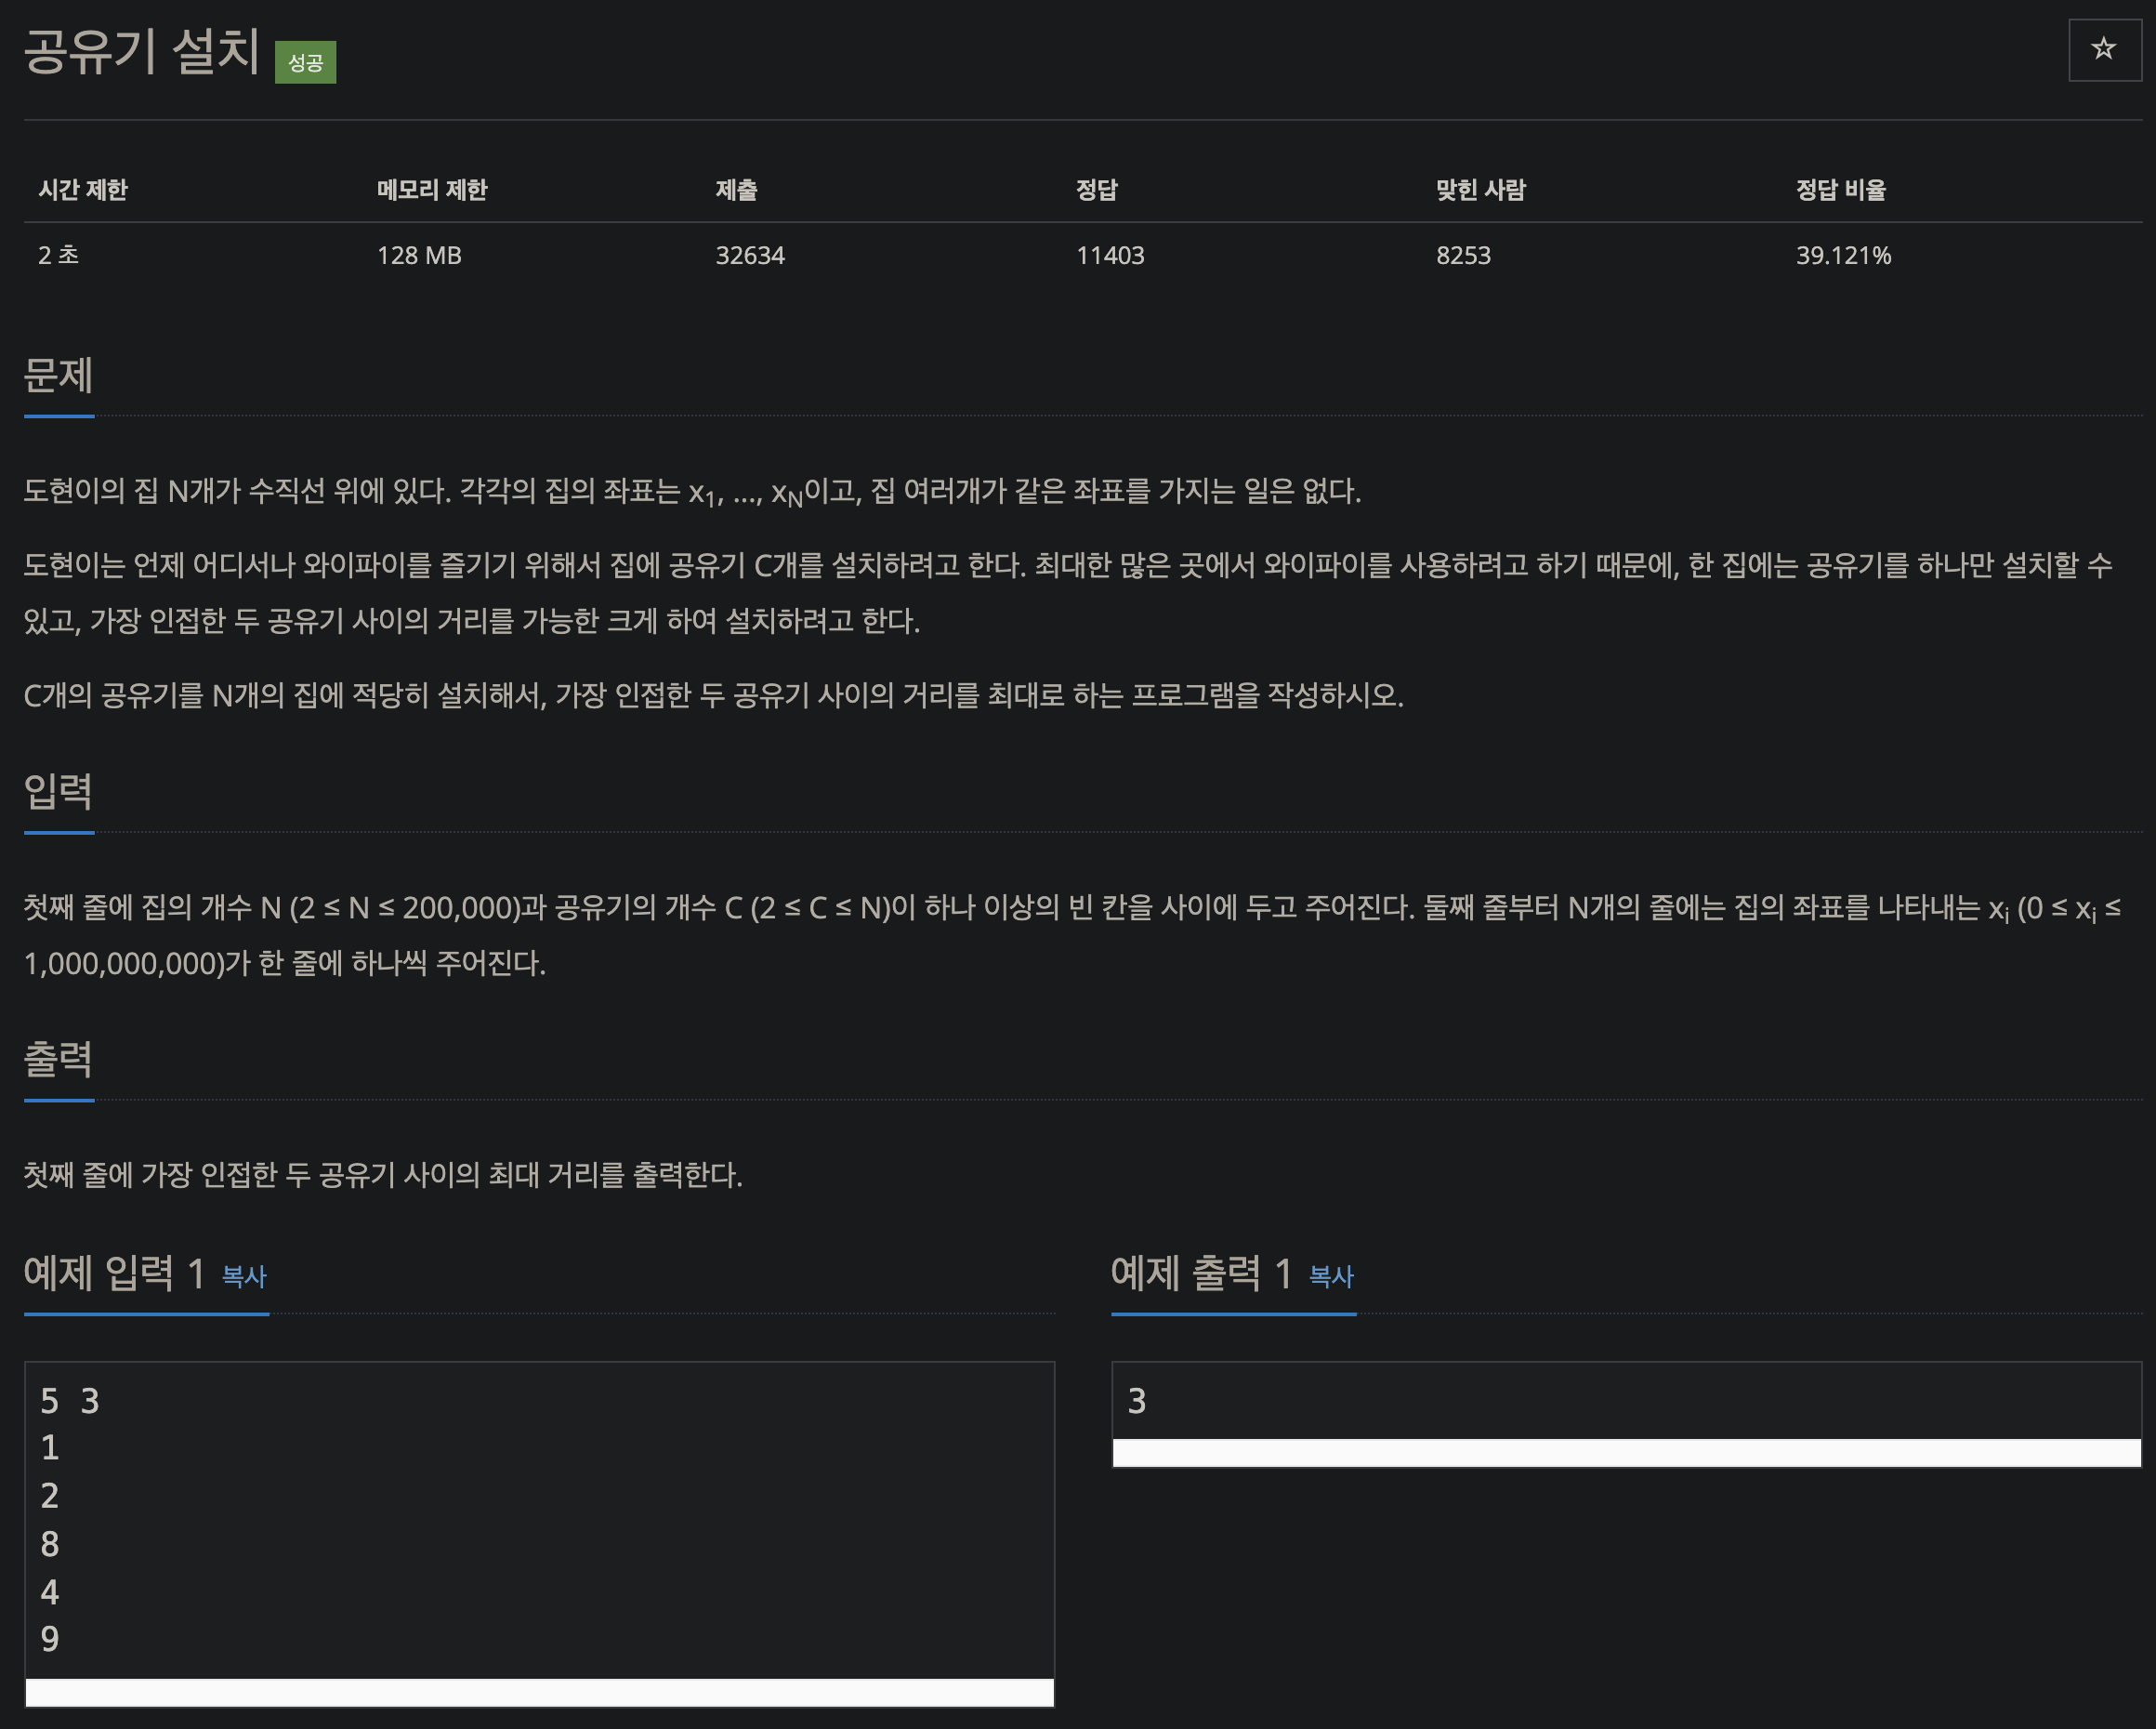The height and width of the screenshot is (1729, 2156).
Task: Click the 예제 출력 1 heading
Action: click(1201, 1274)
